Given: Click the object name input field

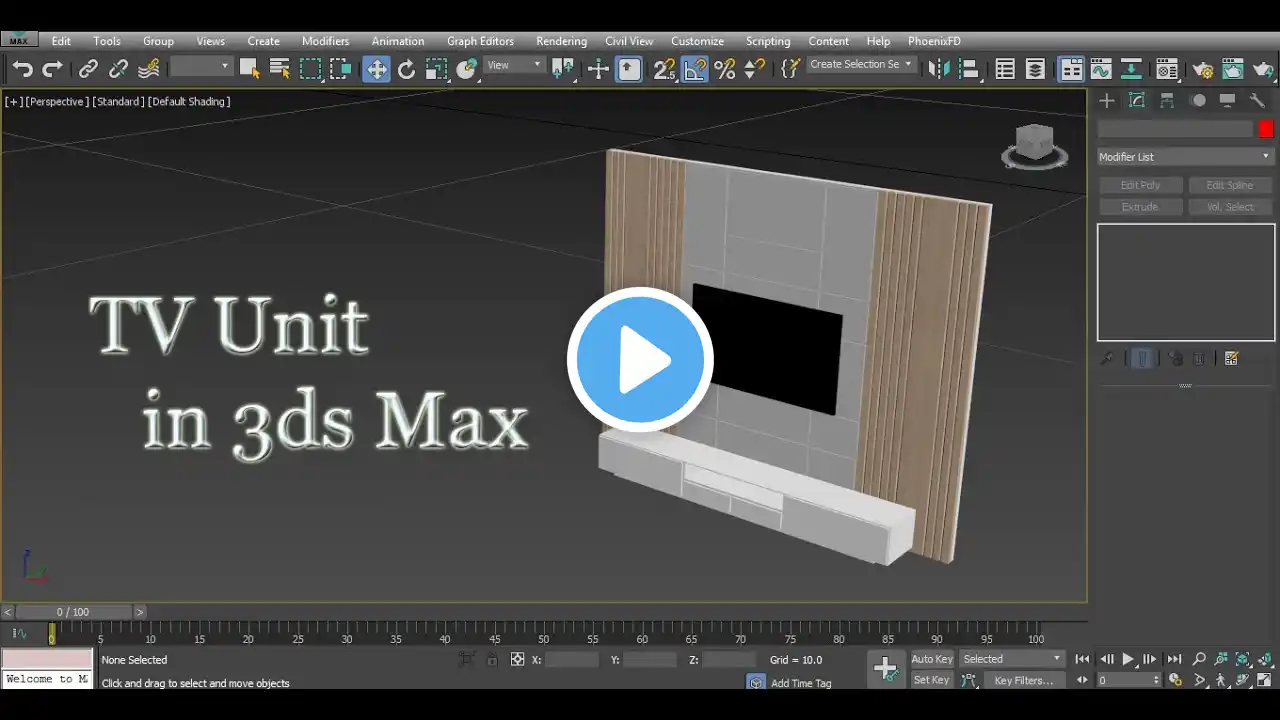Looking at the screenshot, I should pos(1175,129).
